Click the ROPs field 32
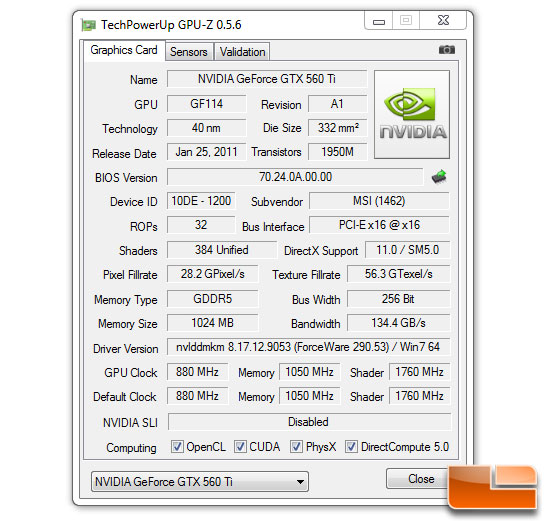Image resolution: width=550 pixels, height=521 pixels. pyautogui.click(x=201, y=225)
